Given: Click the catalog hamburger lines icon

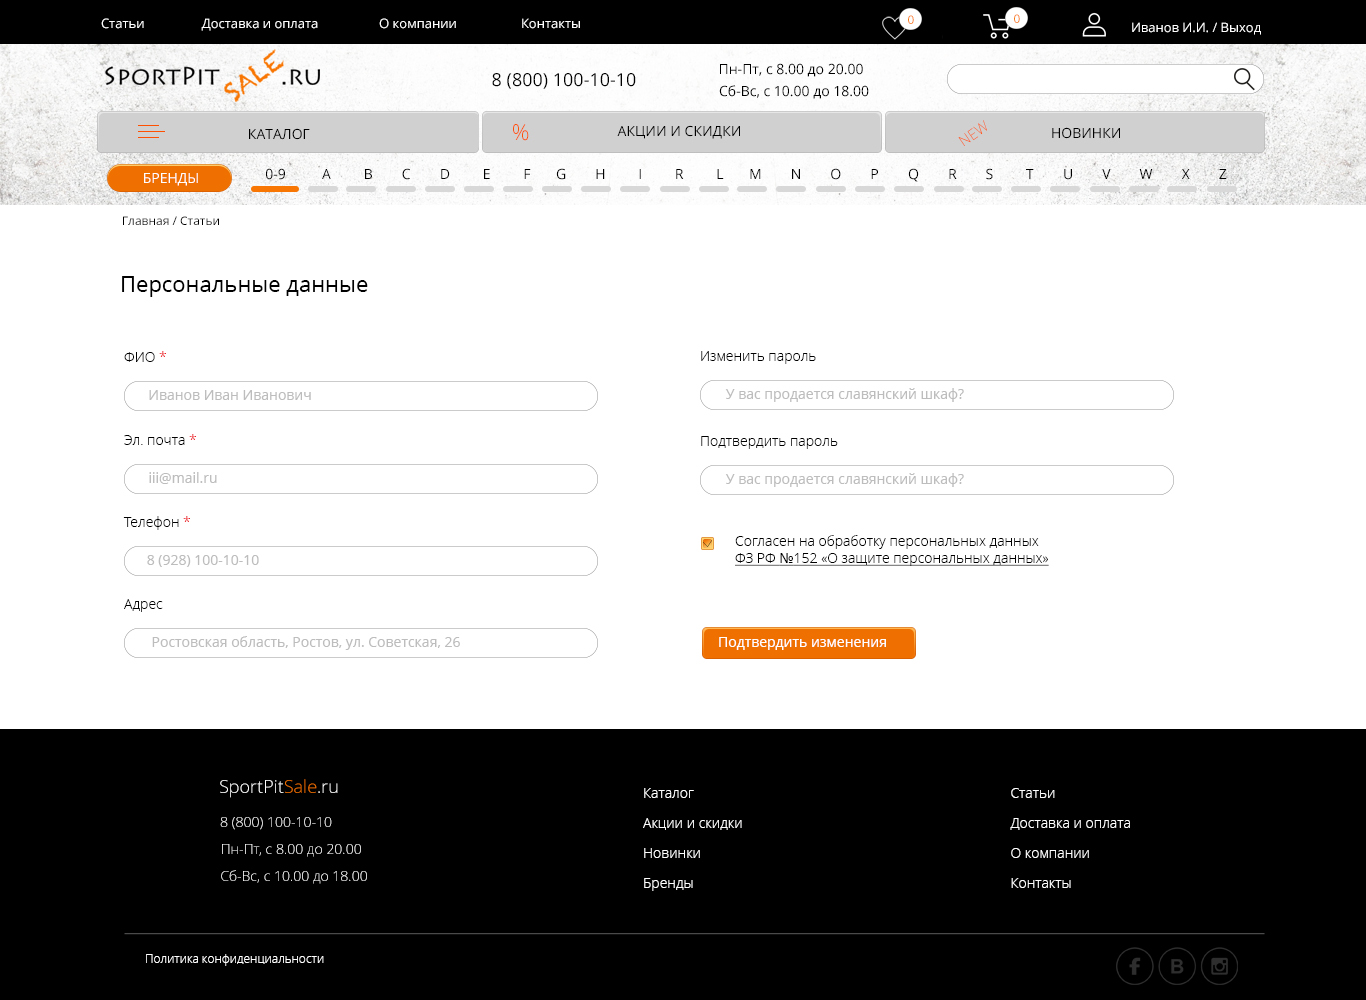Looking at the screenshot, I should click(x=151, y=132).
